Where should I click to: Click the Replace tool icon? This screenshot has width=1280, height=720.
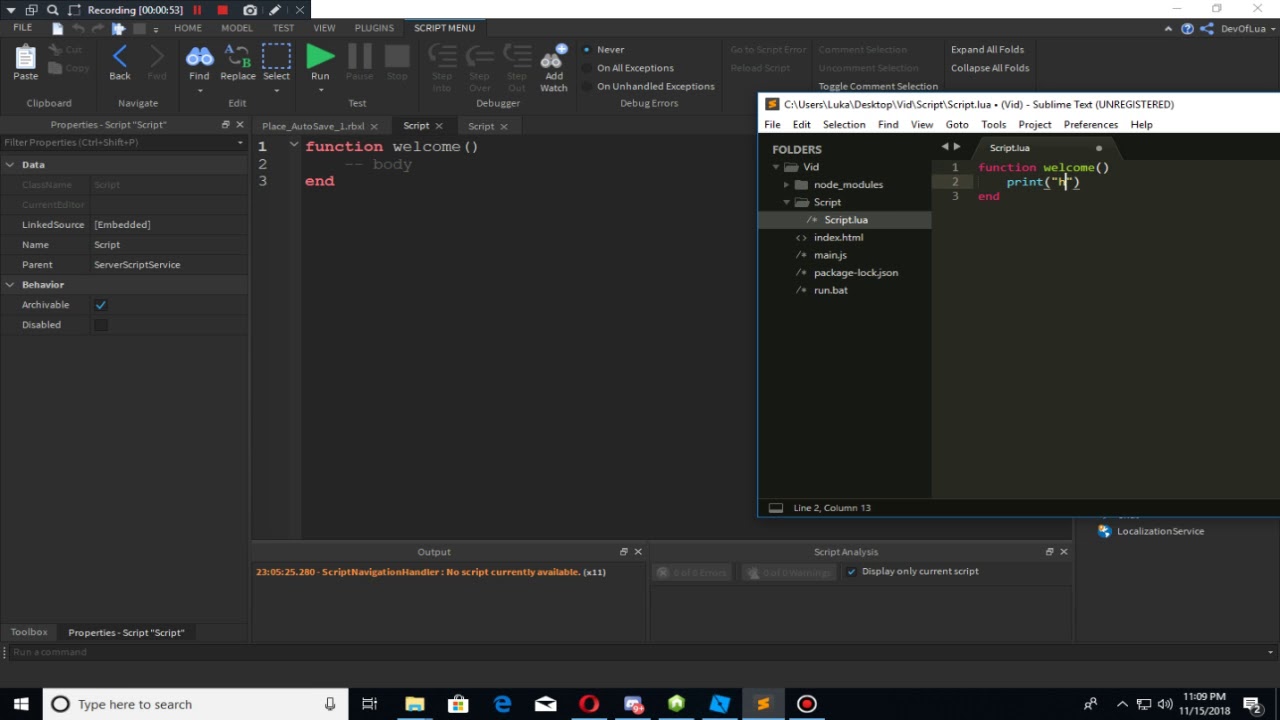coord(238,56)
